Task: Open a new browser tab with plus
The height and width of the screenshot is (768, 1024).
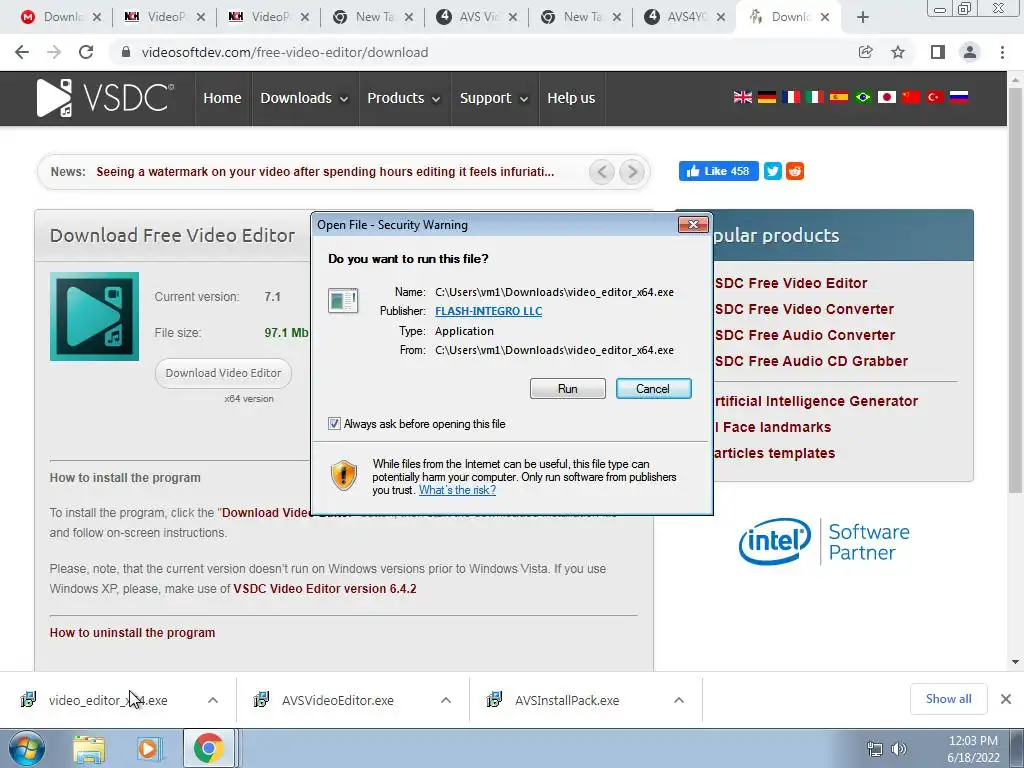Action: tap(863, 18)
